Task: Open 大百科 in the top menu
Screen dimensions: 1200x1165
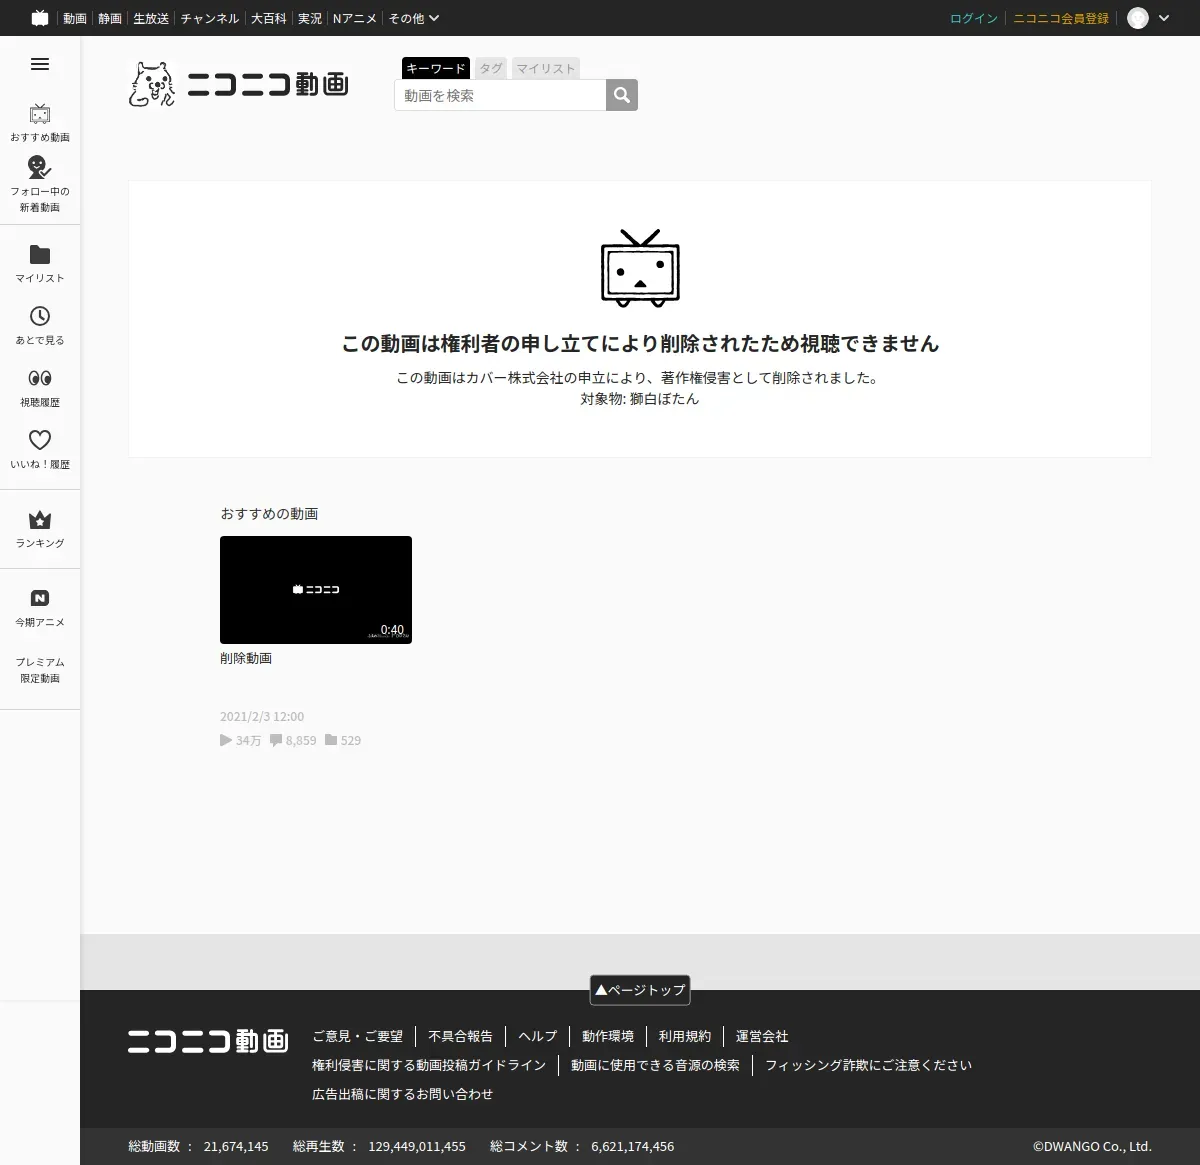Action: pyautogui.click(x=269, y=18)
